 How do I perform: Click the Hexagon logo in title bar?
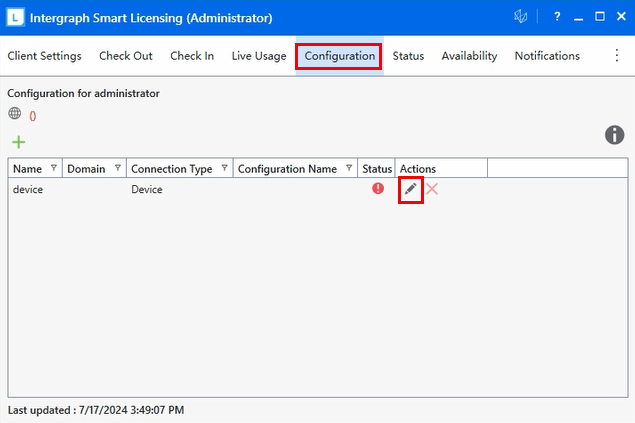[521, 17]
